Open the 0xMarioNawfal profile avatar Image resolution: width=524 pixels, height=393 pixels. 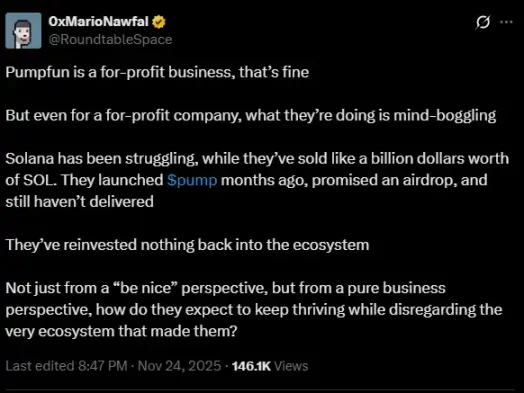tap(23, 31)
